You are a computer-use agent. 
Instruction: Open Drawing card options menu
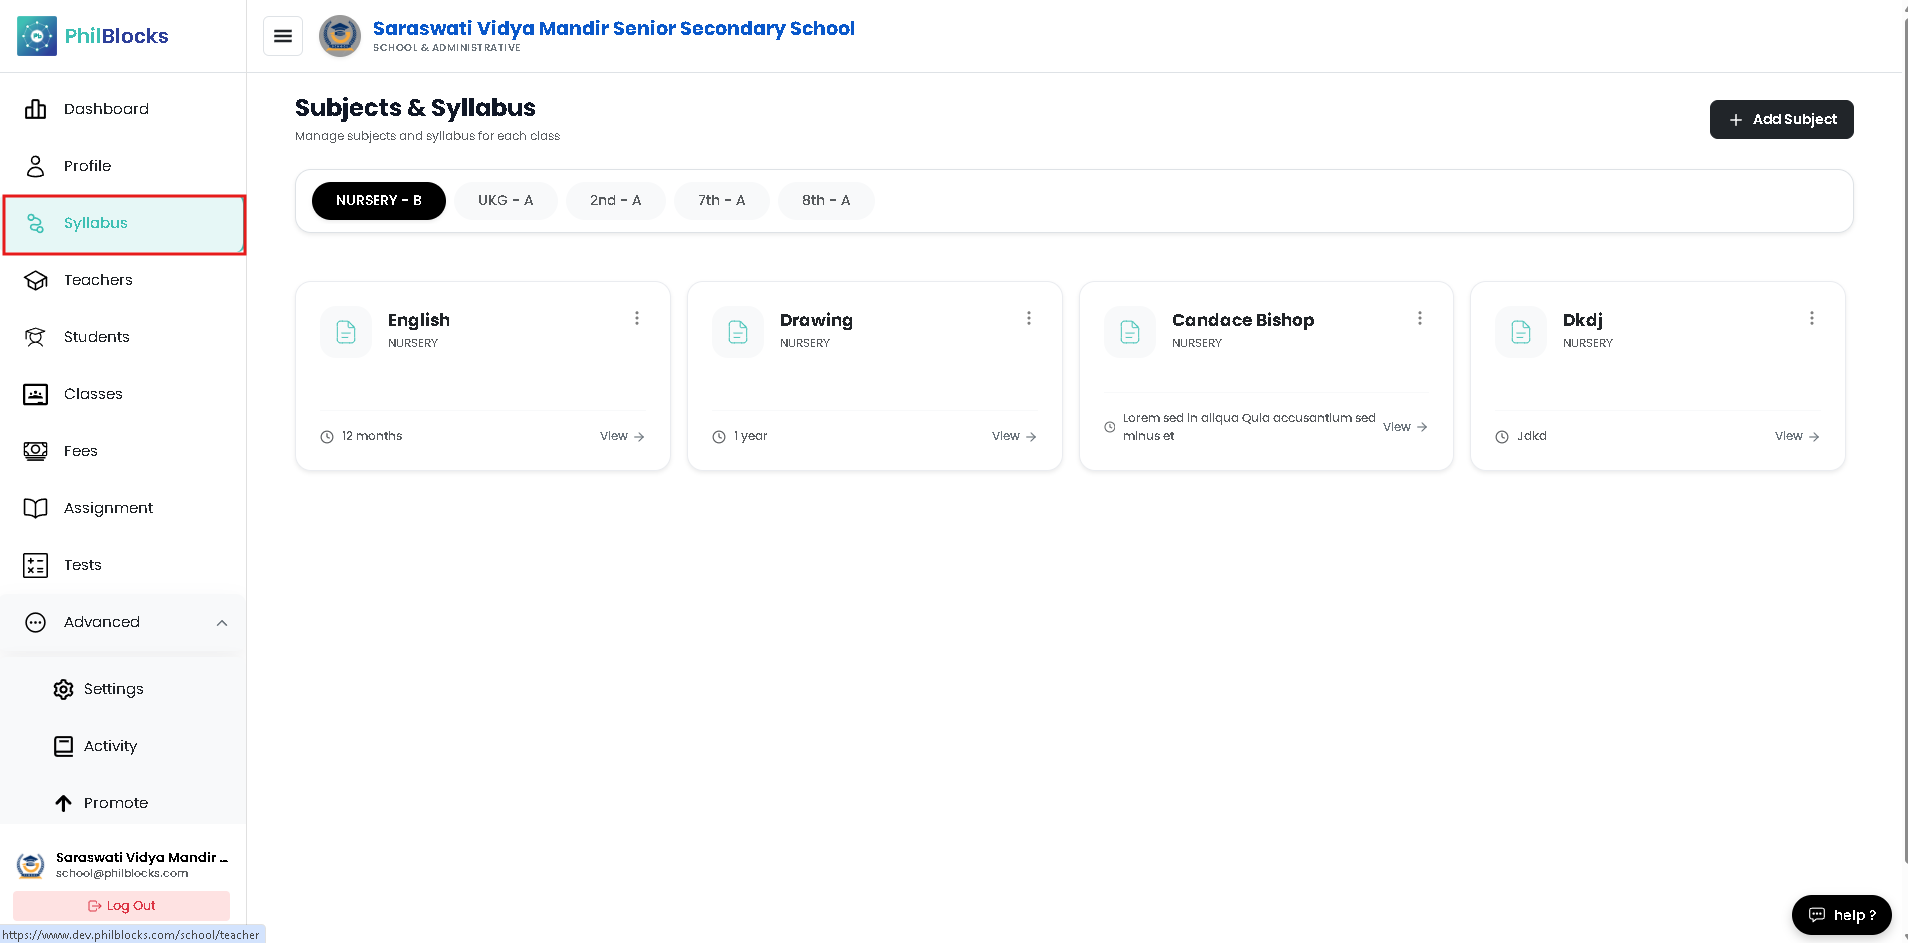(x=1029, y=318)
